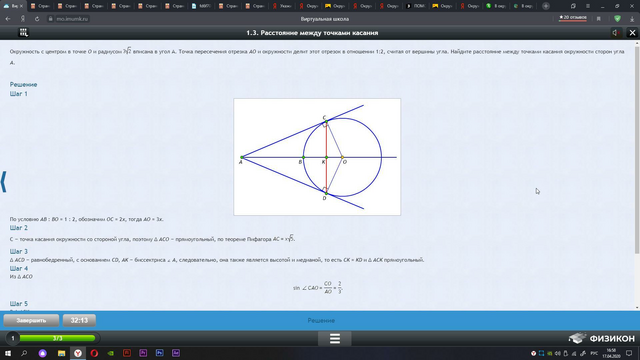Open the browser downloads arrow icon
The height and width of the screenshot is (360, 640).
[632, 19]
